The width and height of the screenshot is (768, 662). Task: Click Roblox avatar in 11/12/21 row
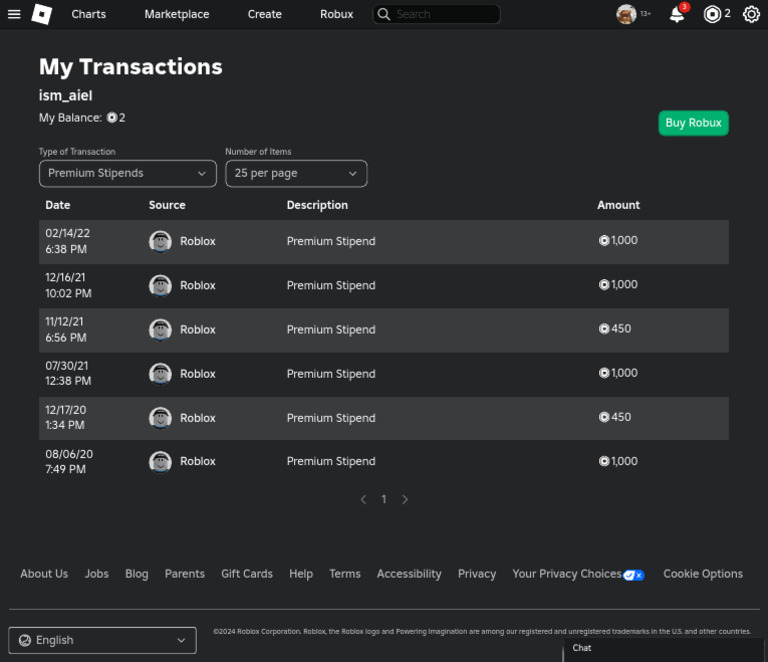pyautogui.click(x=160, y=330)
